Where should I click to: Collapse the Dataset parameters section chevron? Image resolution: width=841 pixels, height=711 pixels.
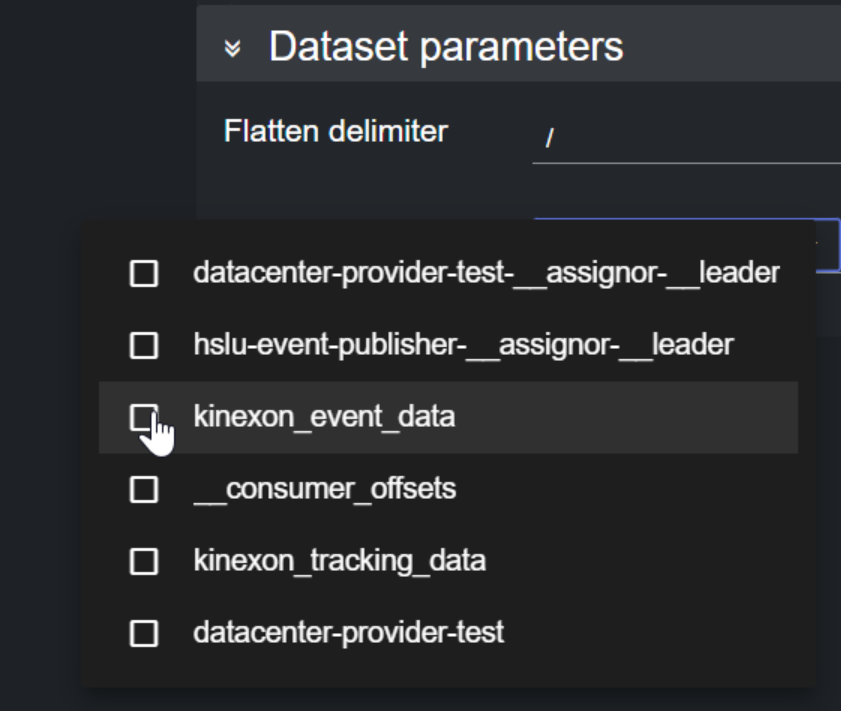click(233, 48)
